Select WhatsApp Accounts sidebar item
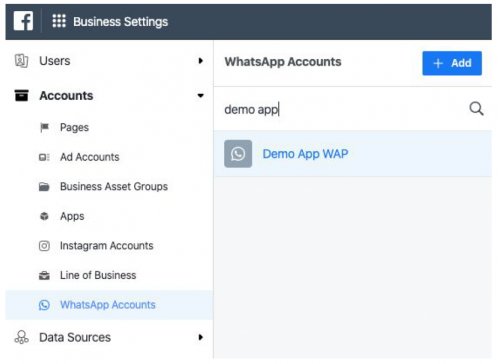Viewport: 500px width, 364px height. 109,305
